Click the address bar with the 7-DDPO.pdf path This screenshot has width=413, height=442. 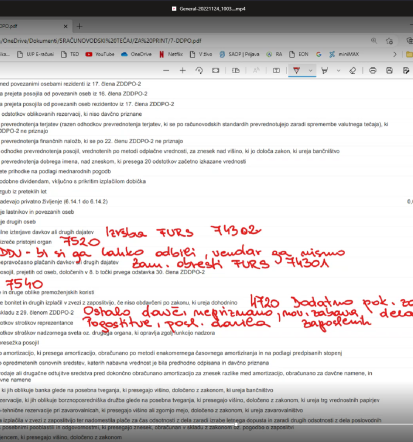pyautogui.click(x=100, y=41)
